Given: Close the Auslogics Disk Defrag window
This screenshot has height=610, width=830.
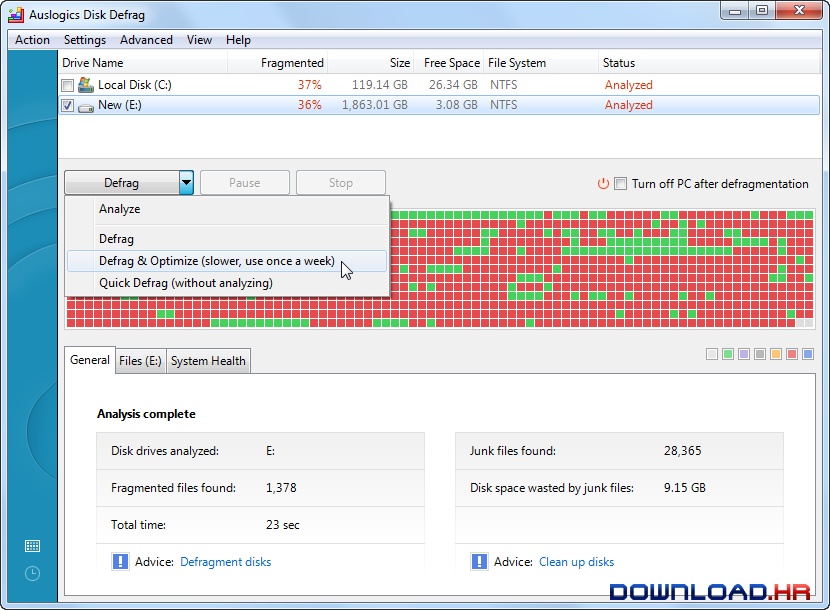Looking at the screenshot, I should (799, 11).
